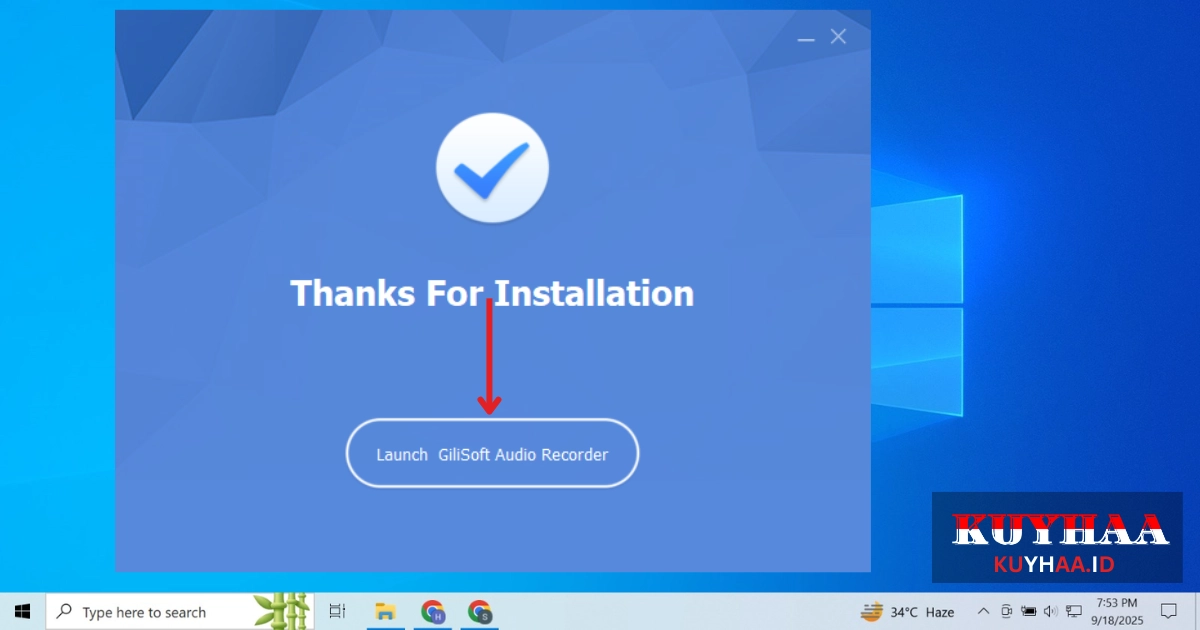
Task: Show hidden system tray icons
Action: (x=983, y=611)
